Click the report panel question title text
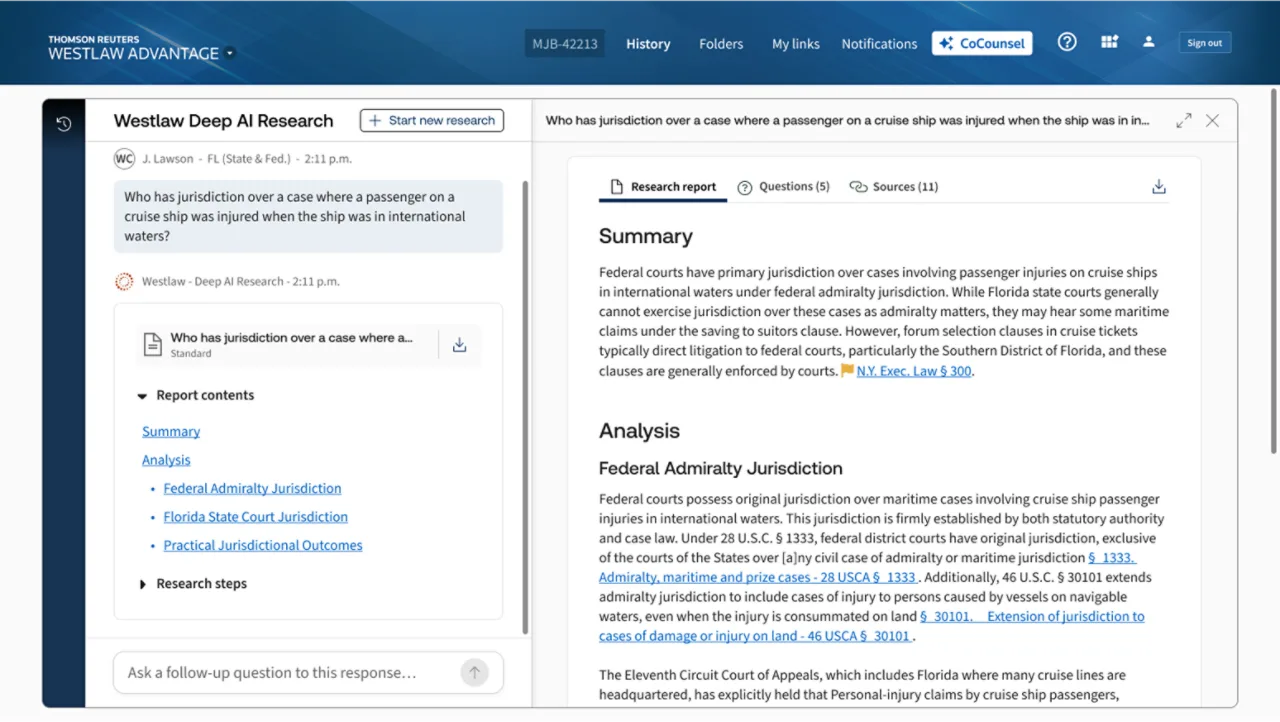The image size is (1280, 722). click(847, 121)
